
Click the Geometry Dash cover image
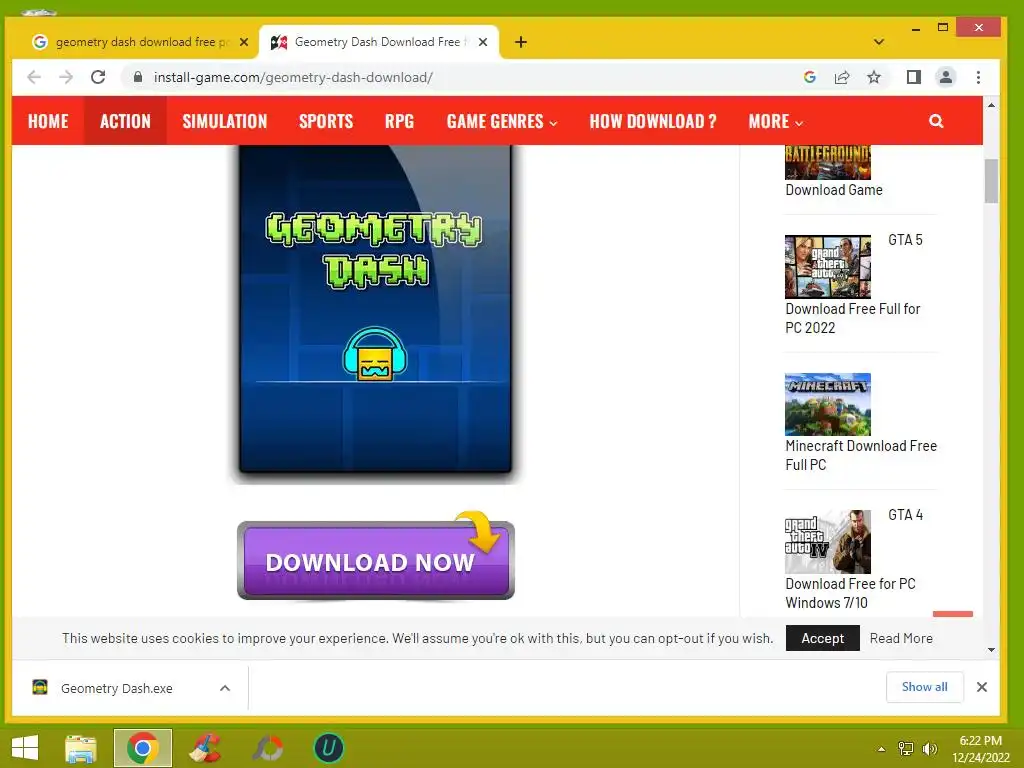click(x=375, y=308)
